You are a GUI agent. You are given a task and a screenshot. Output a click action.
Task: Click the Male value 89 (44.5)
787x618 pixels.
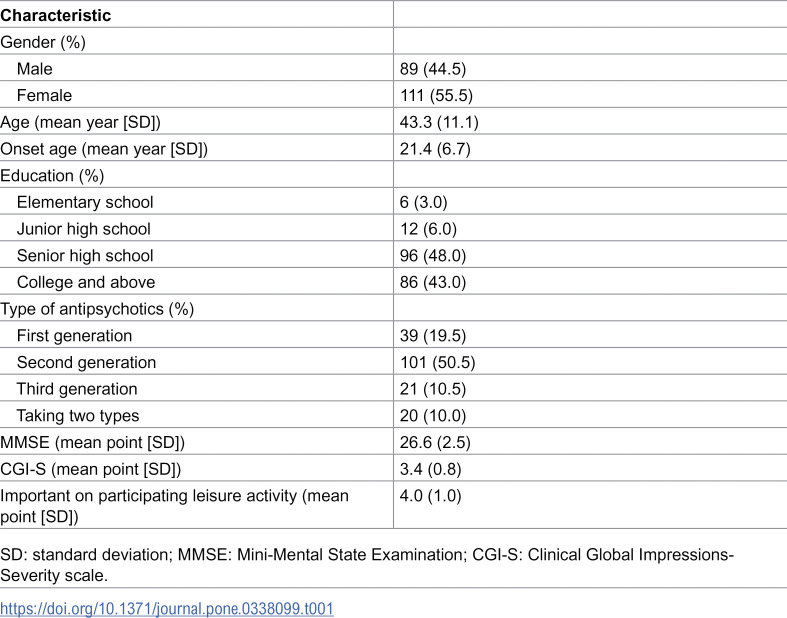[433, 69]
